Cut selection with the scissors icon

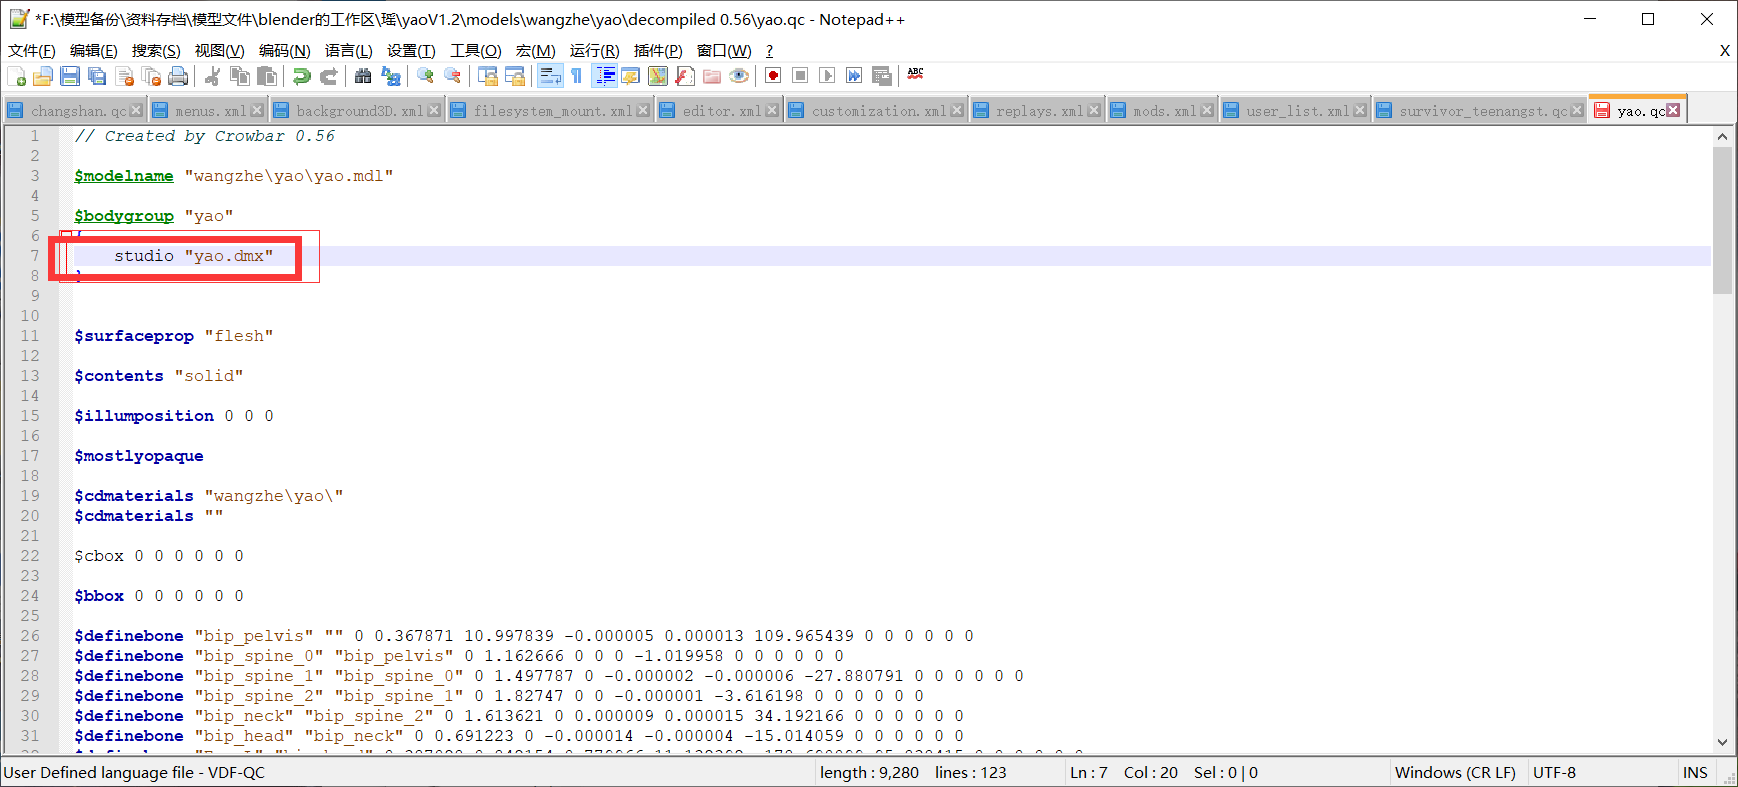coord(212,76)
